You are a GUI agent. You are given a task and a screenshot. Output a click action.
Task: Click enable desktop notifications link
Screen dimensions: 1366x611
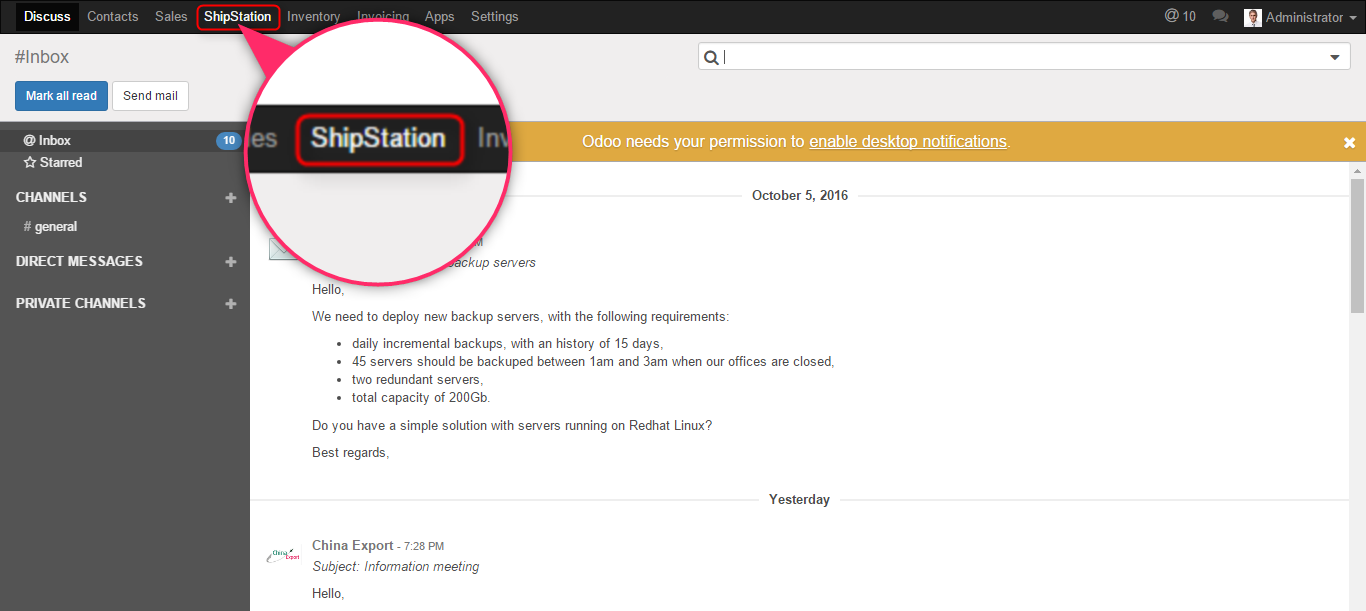pos(907,142)
